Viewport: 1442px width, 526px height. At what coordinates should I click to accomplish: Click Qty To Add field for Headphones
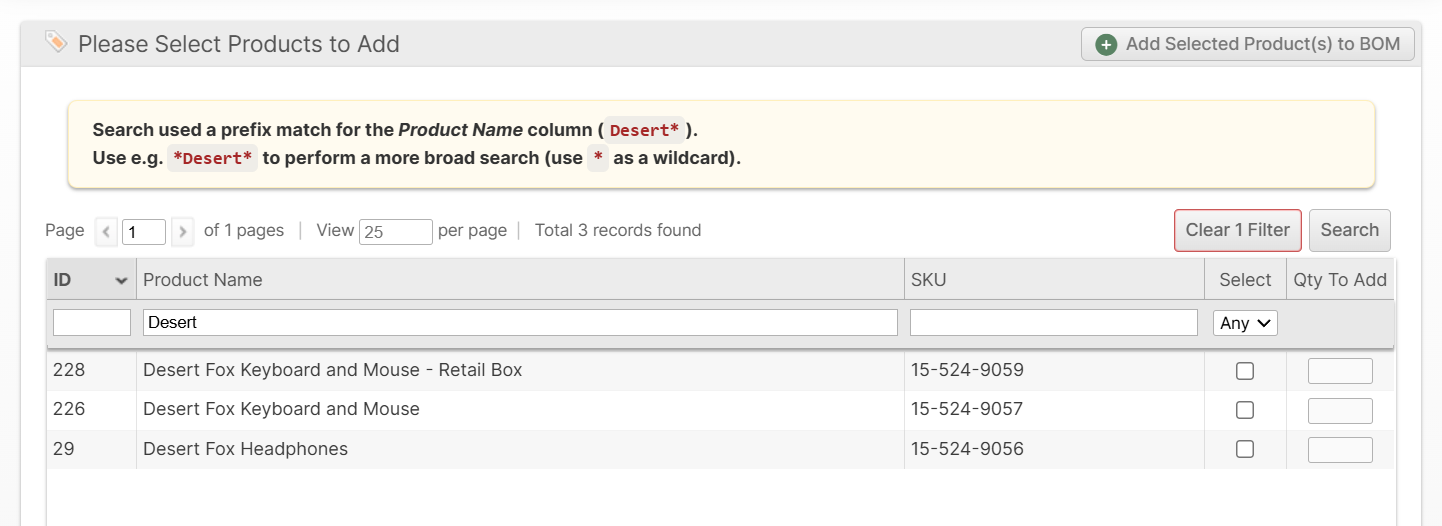(x=1340, y=450)
